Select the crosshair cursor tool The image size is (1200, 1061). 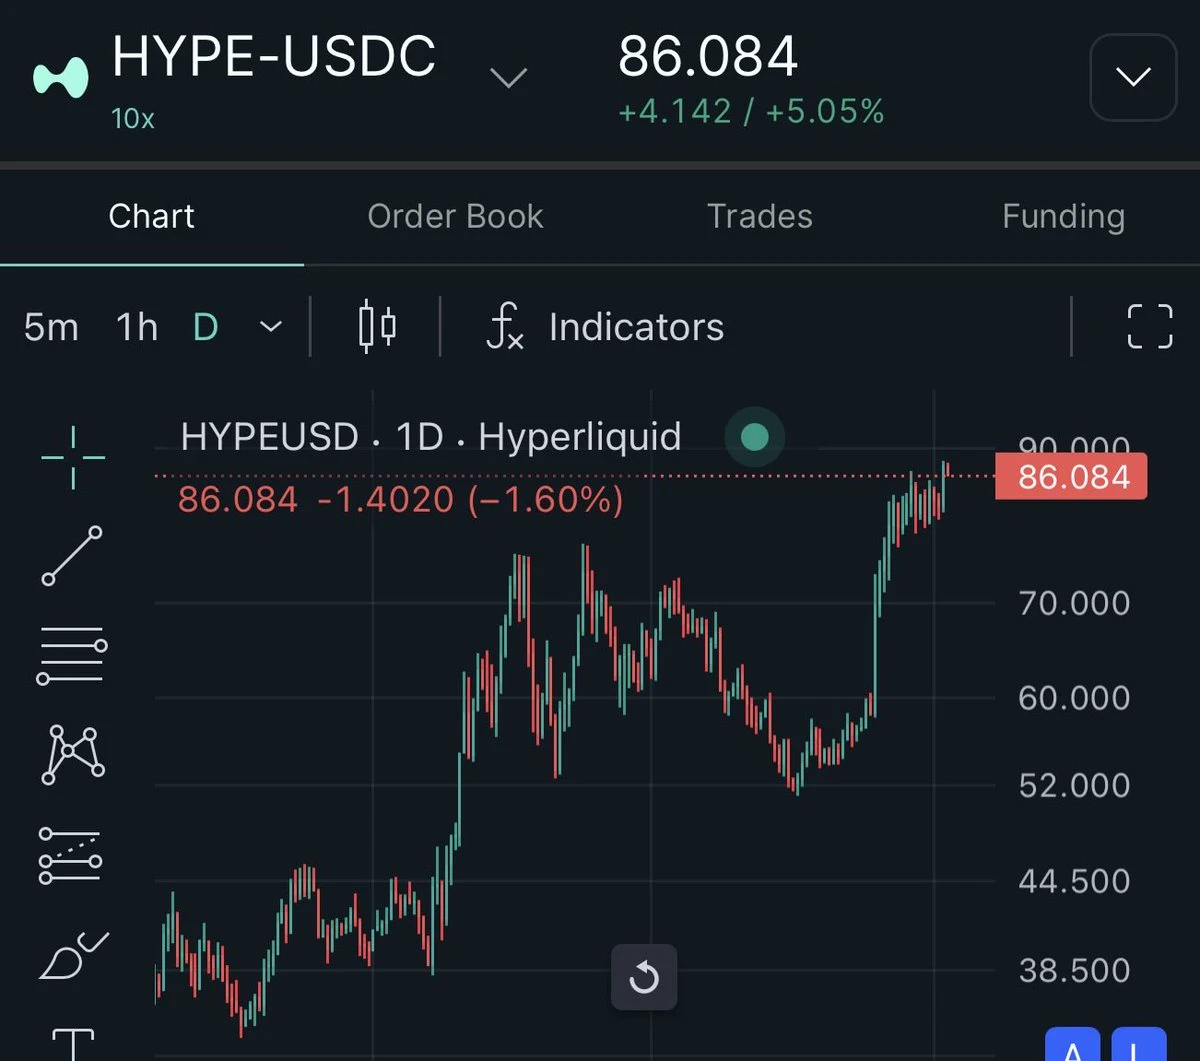coord(73,457)
